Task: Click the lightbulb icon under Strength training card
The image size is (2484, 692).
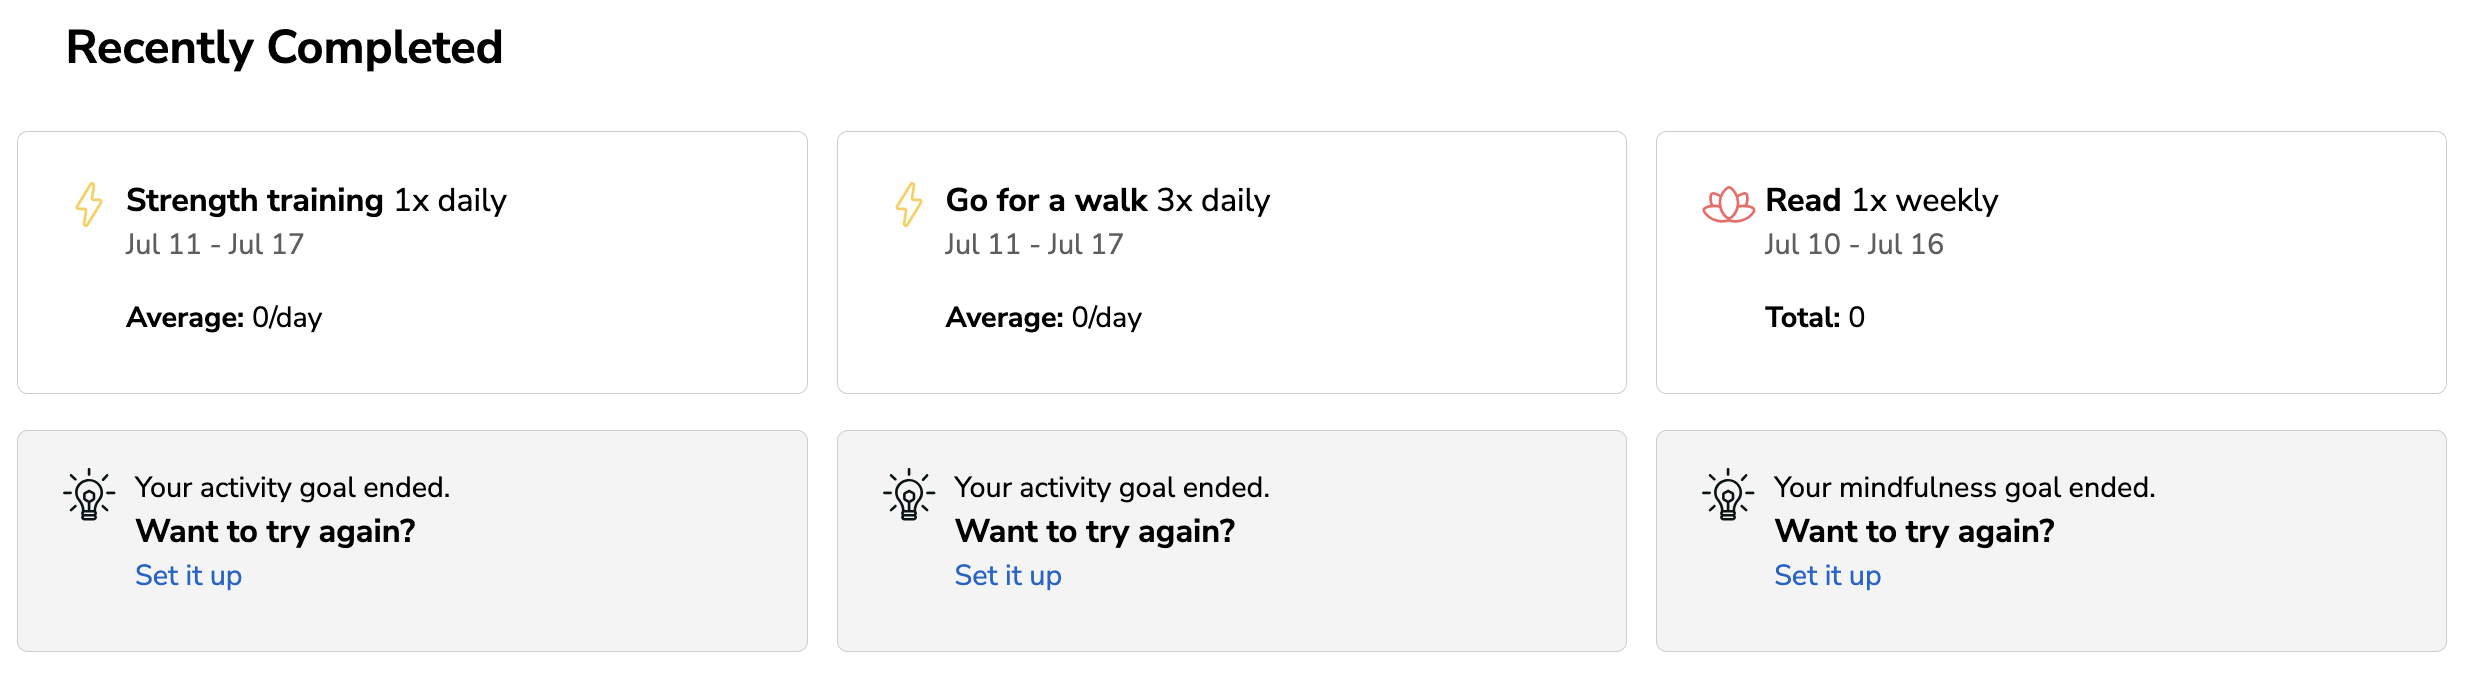Action: (x=89, y=494)
